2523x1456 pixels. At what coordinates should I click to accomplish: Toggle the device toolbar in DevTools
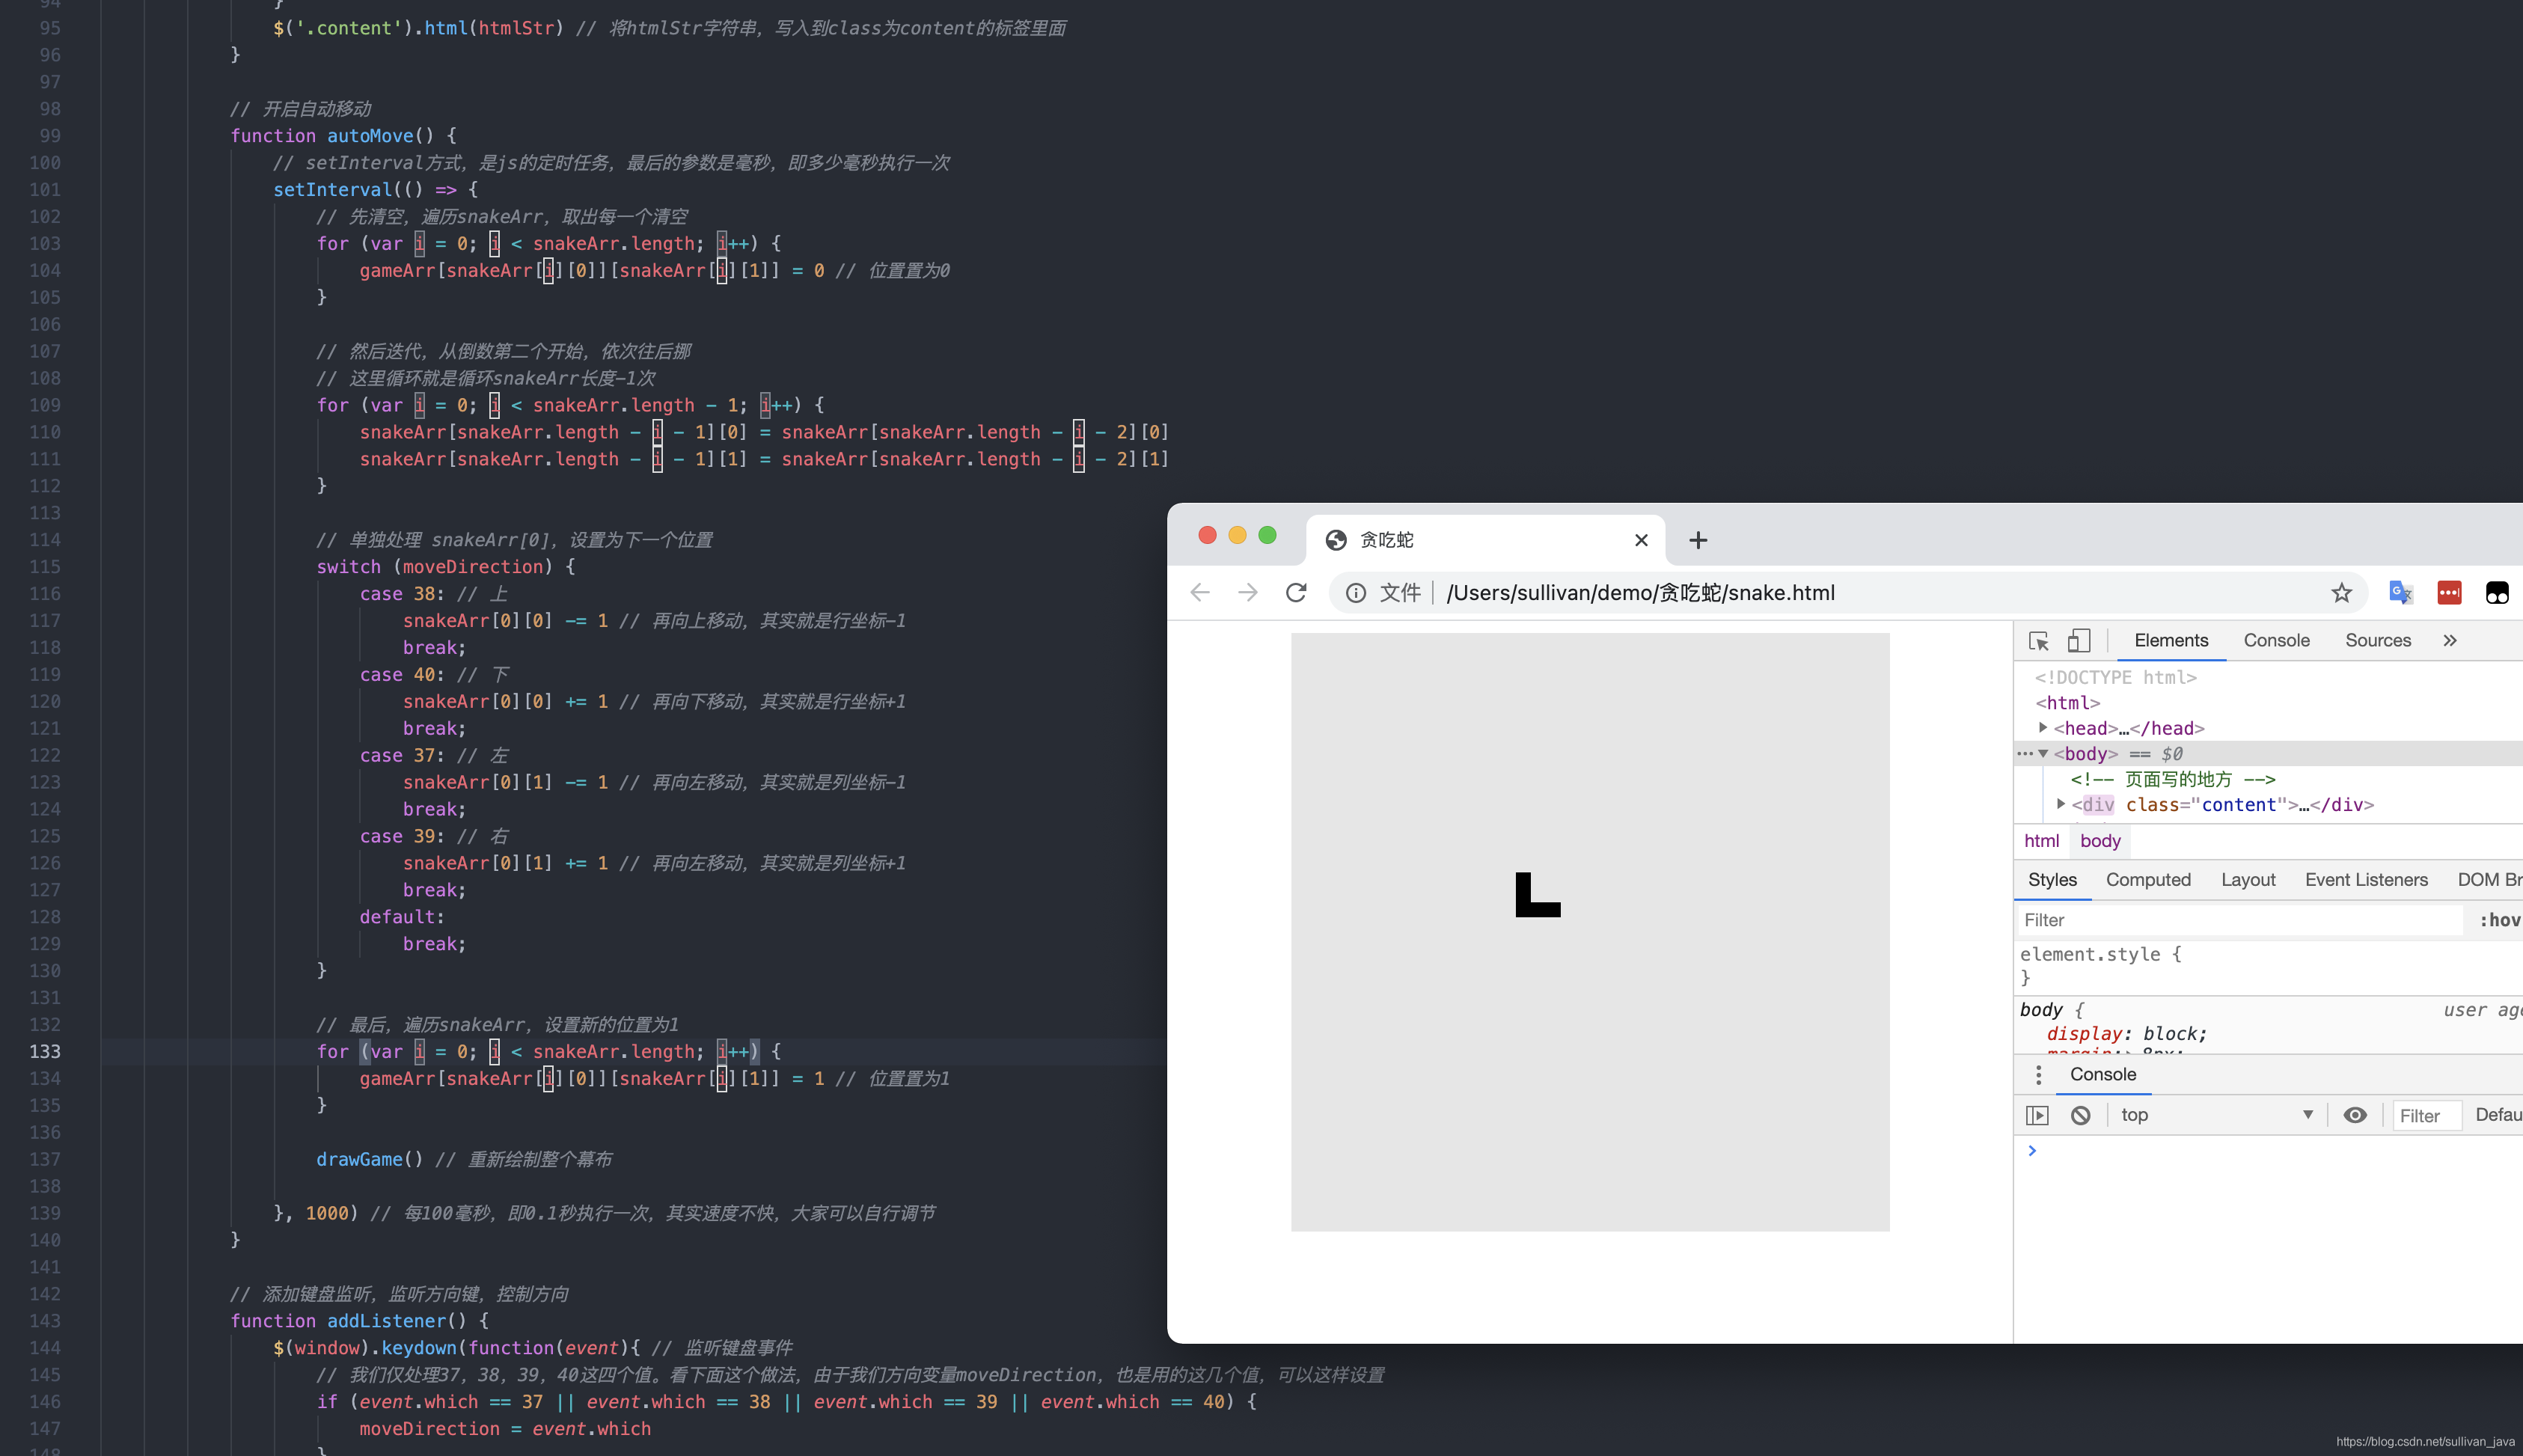click(2079, 641)
